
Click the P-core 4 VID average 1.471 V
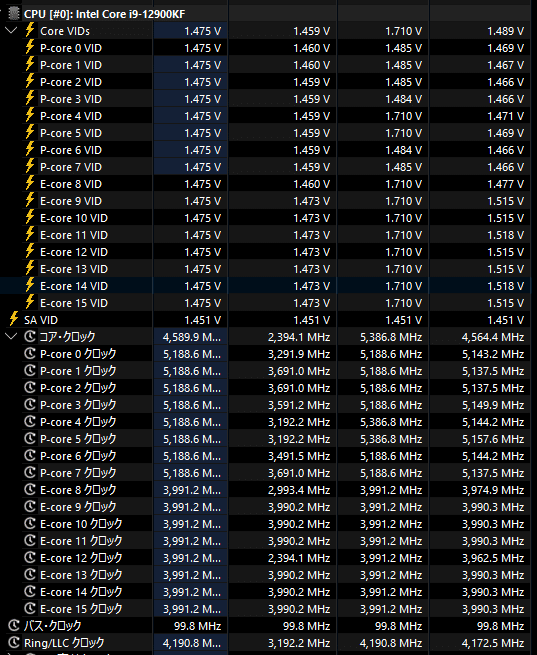point(505,116)
